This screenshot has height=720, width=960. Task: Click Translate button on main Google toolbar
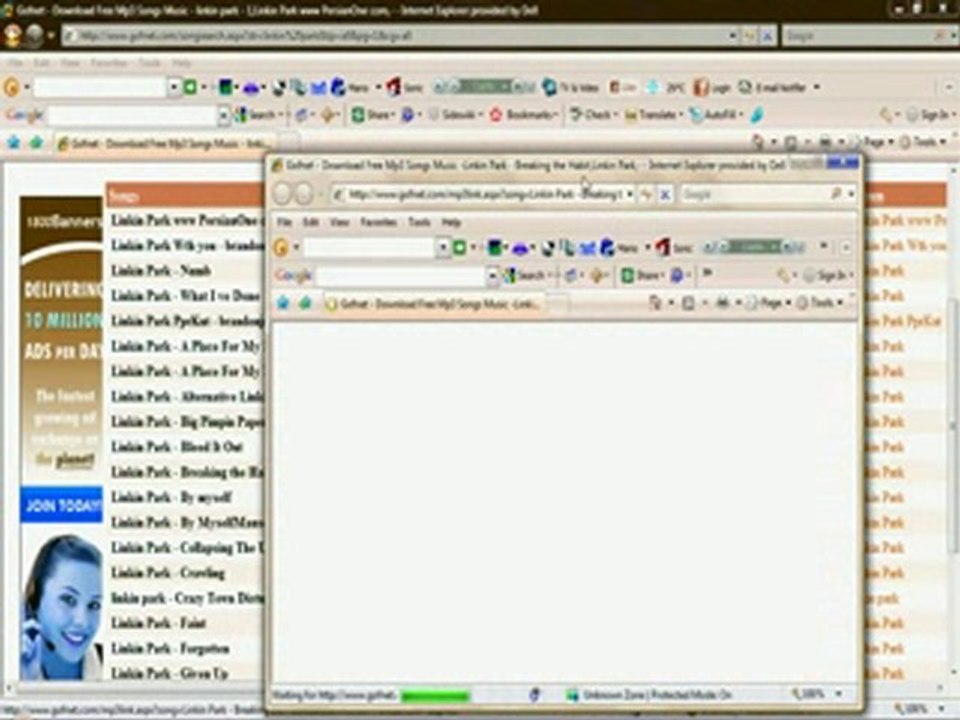coord(651,114)
